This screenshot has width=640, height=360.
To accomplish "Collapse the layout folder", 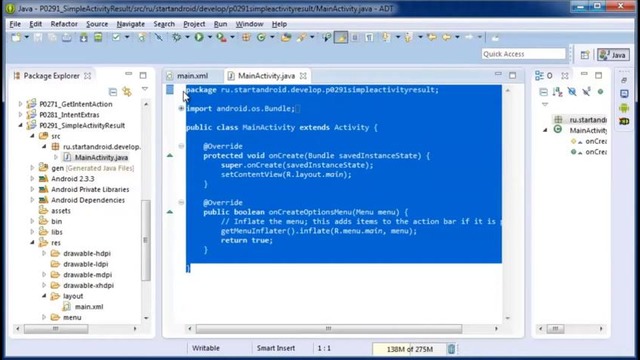I will coord(44,296).
